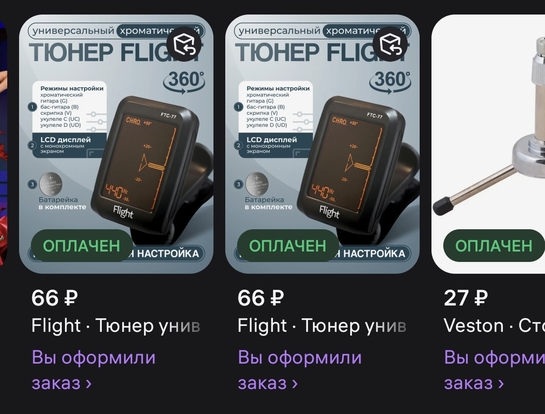545x414 pixels.
Task: Click the ОПЛАЧЕН badge on first tuner
Action: click(82, 246)
